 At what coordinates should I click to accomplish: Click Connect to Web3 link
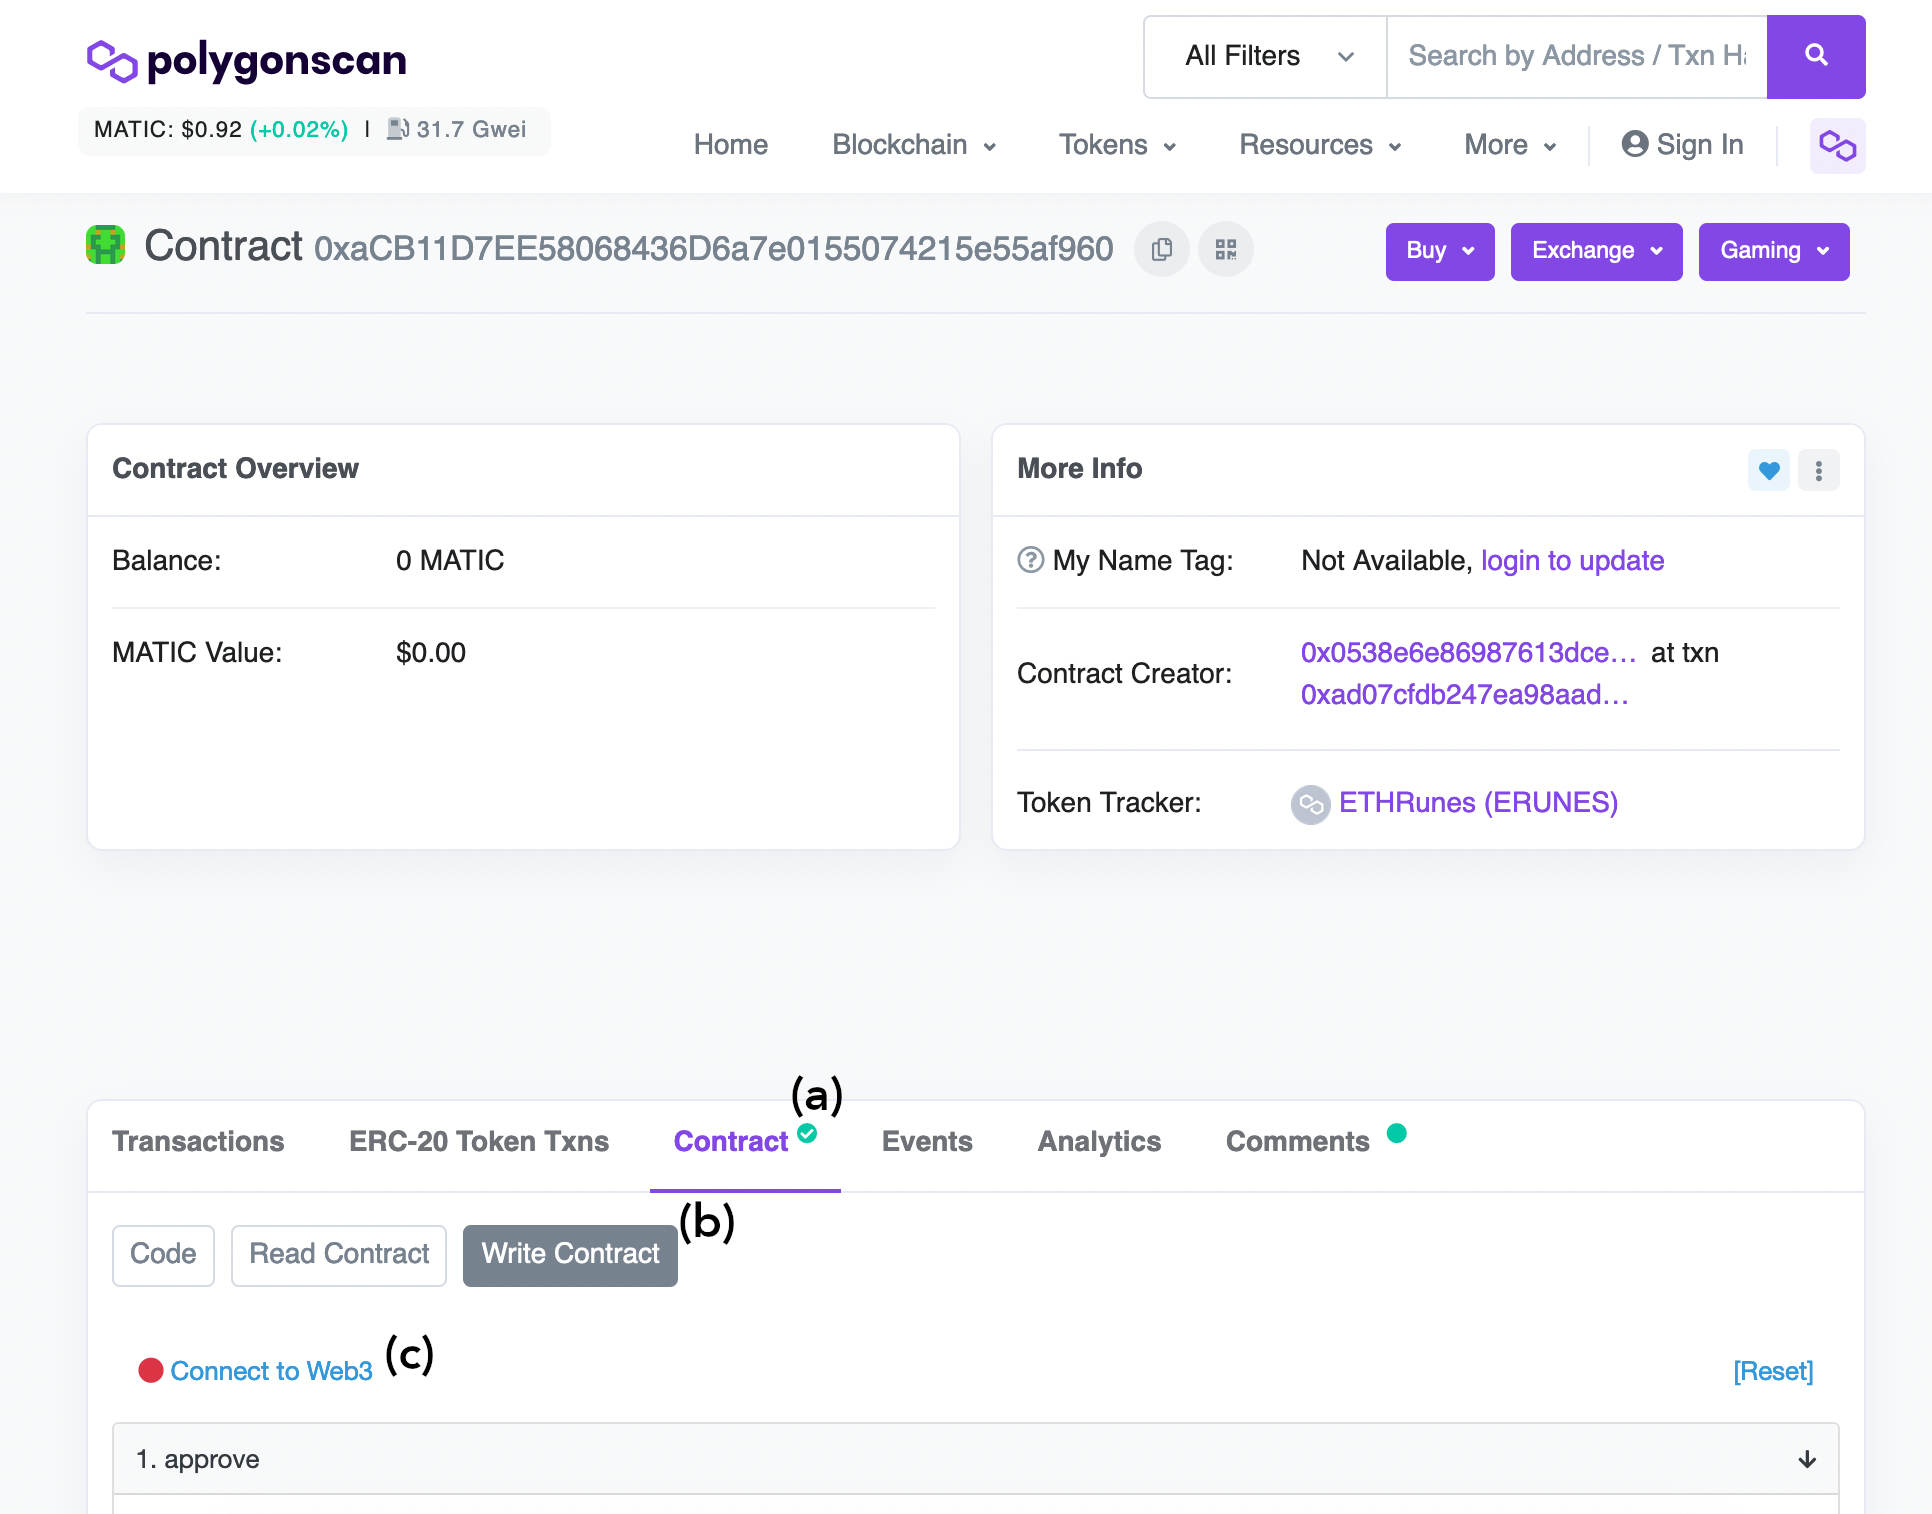coord(271,1371)
